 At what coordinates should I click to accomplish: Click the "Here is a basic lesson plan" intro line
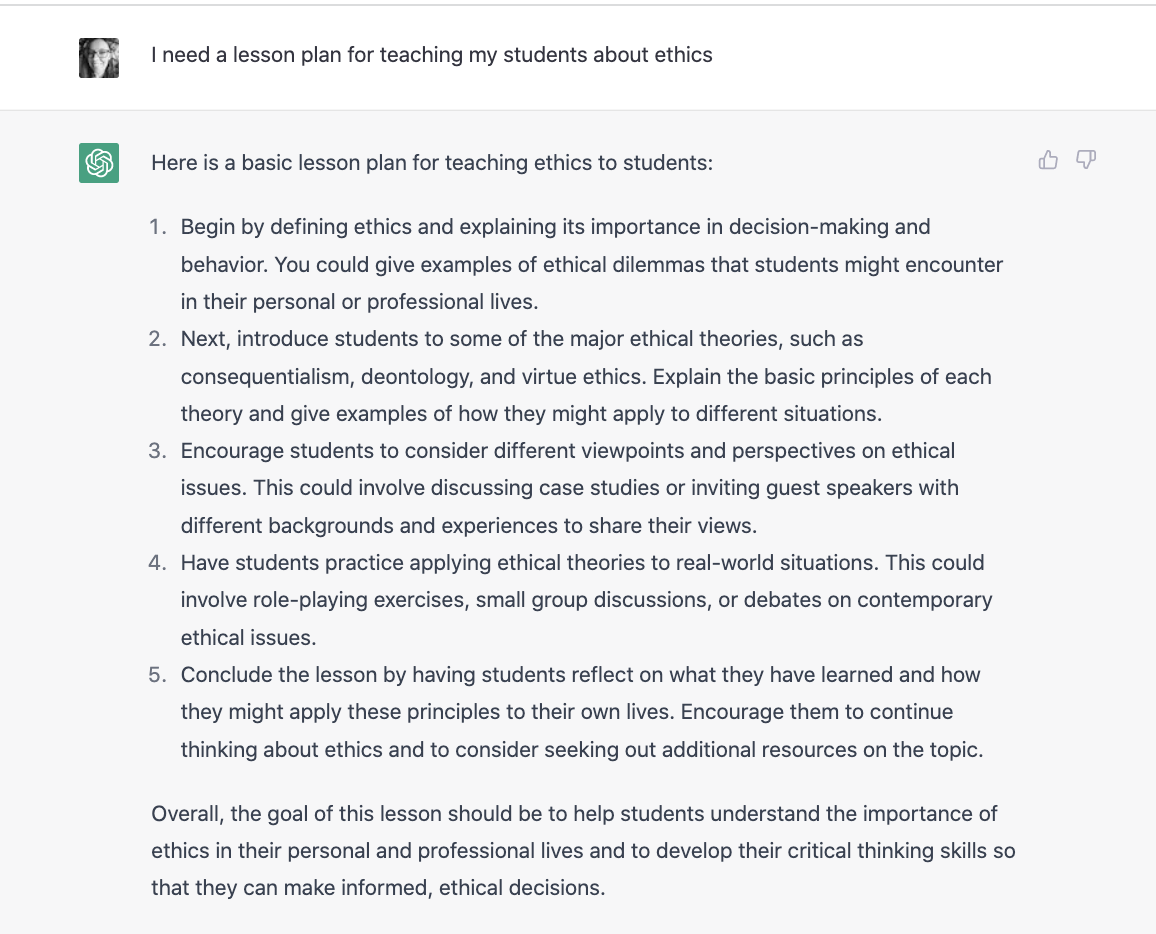click(431, 162)
